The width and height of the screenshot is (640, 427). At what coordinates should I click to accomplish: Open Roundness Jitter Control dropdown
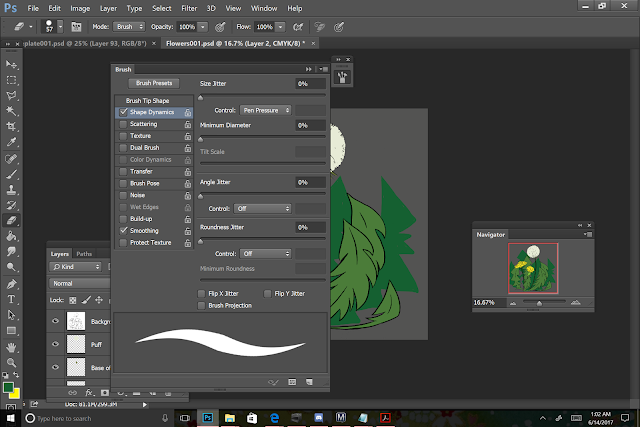(x=265, y=254)
